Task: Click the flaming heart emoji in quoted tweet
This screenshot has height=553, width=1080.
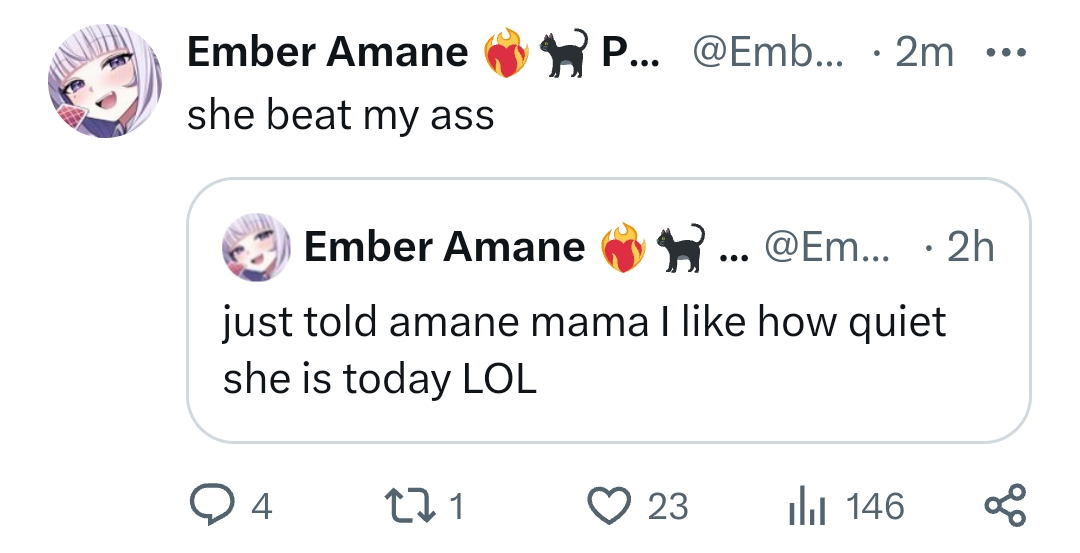Action: pyautogui.click(x=623, y=248)
